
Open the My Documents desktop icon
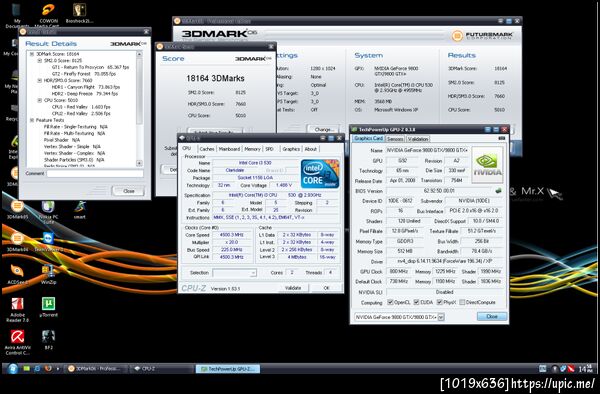tap(17, 15)
